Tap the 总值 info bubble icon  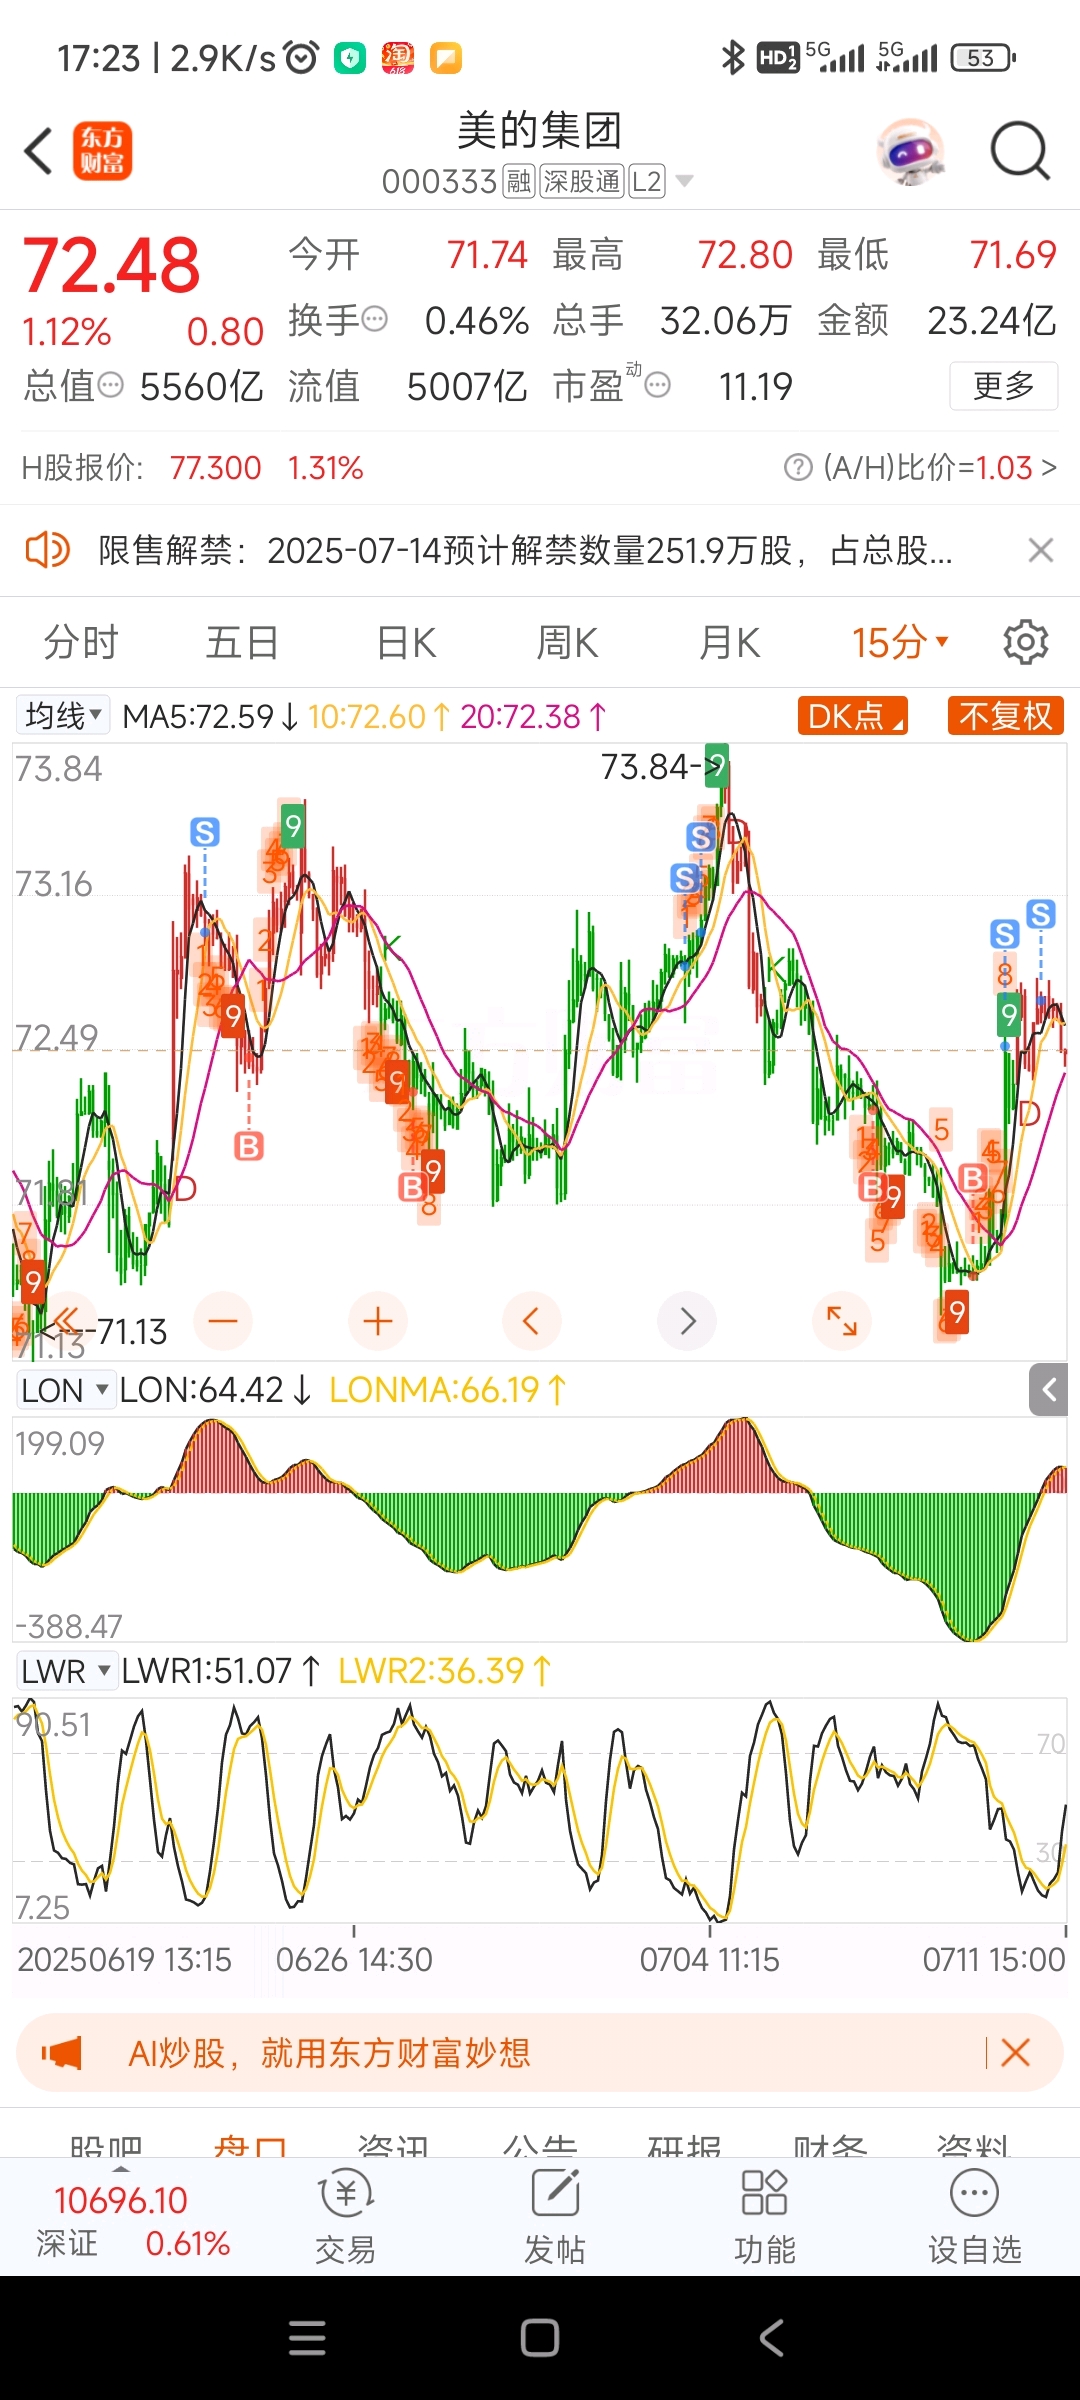click(111, 385)
